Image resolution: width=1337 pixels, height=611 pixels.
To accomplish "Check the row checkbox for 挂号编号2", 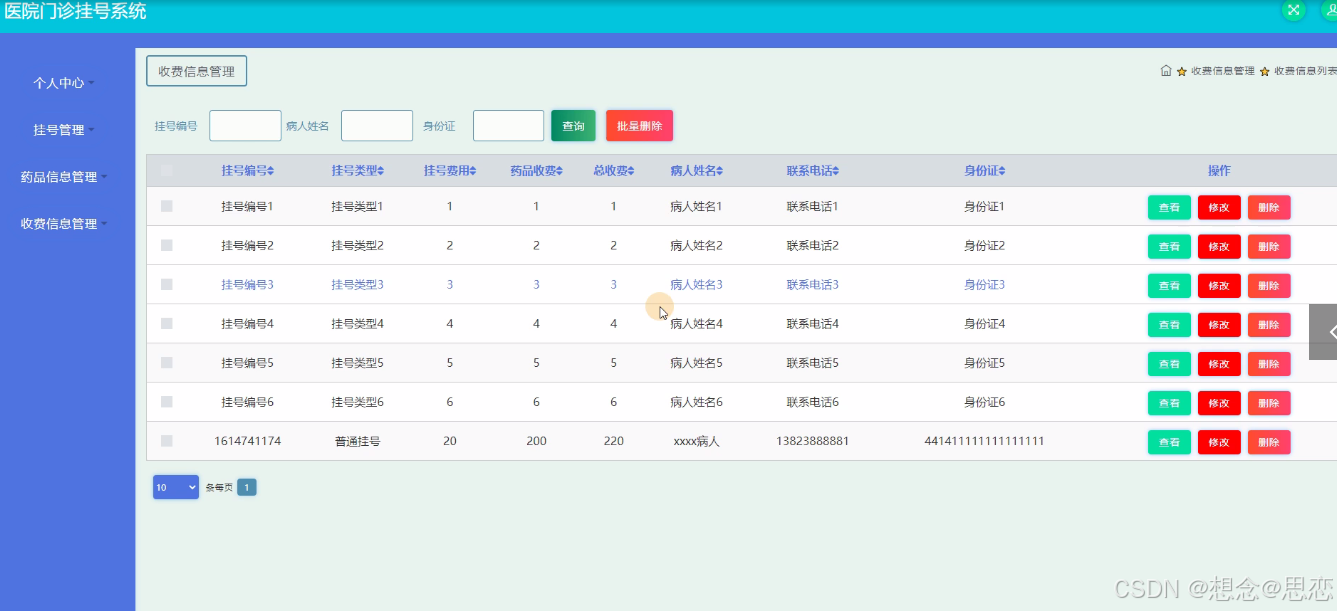I will click(x=167, y=245).
